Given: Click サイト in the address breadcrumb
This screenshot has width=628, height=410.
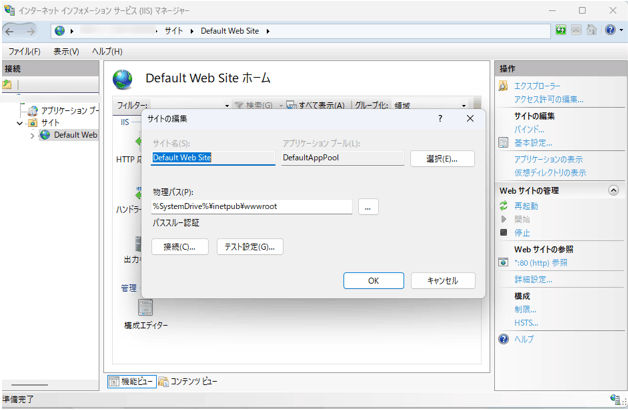Looking at the screenshot, I should (173, 31).
